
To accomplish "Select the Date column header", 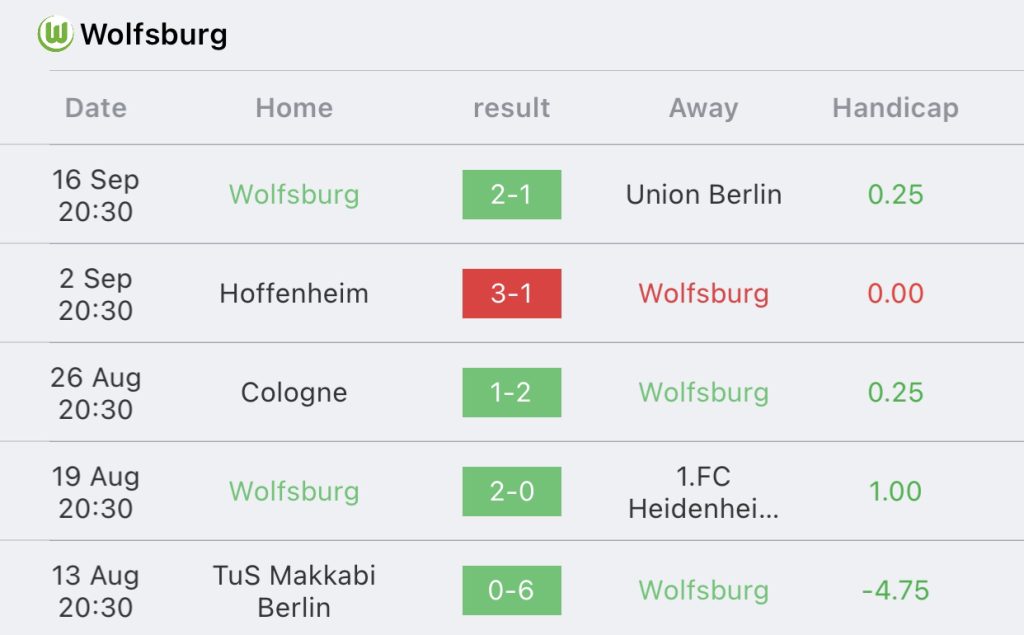I will pyautogui.click(x=96, y=108).
